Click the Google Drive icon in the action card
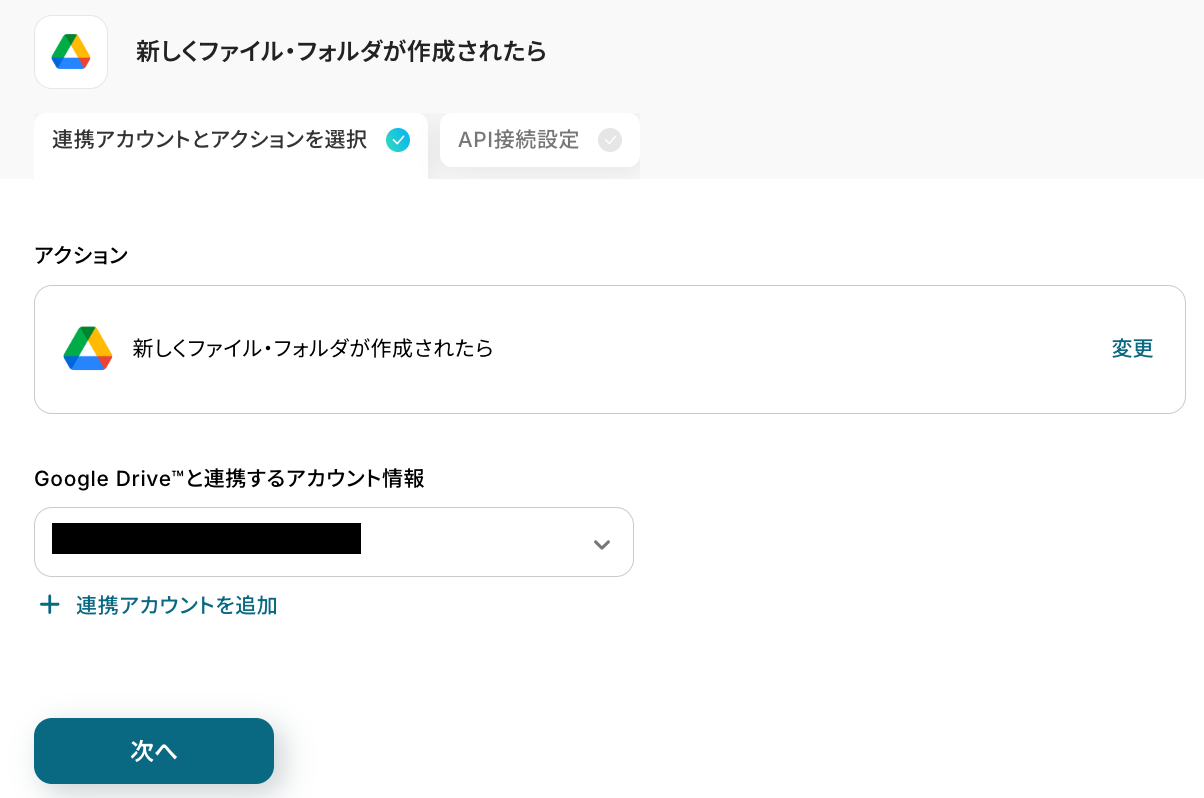This screenshot has height=798, width=1204. pos(88,348)
